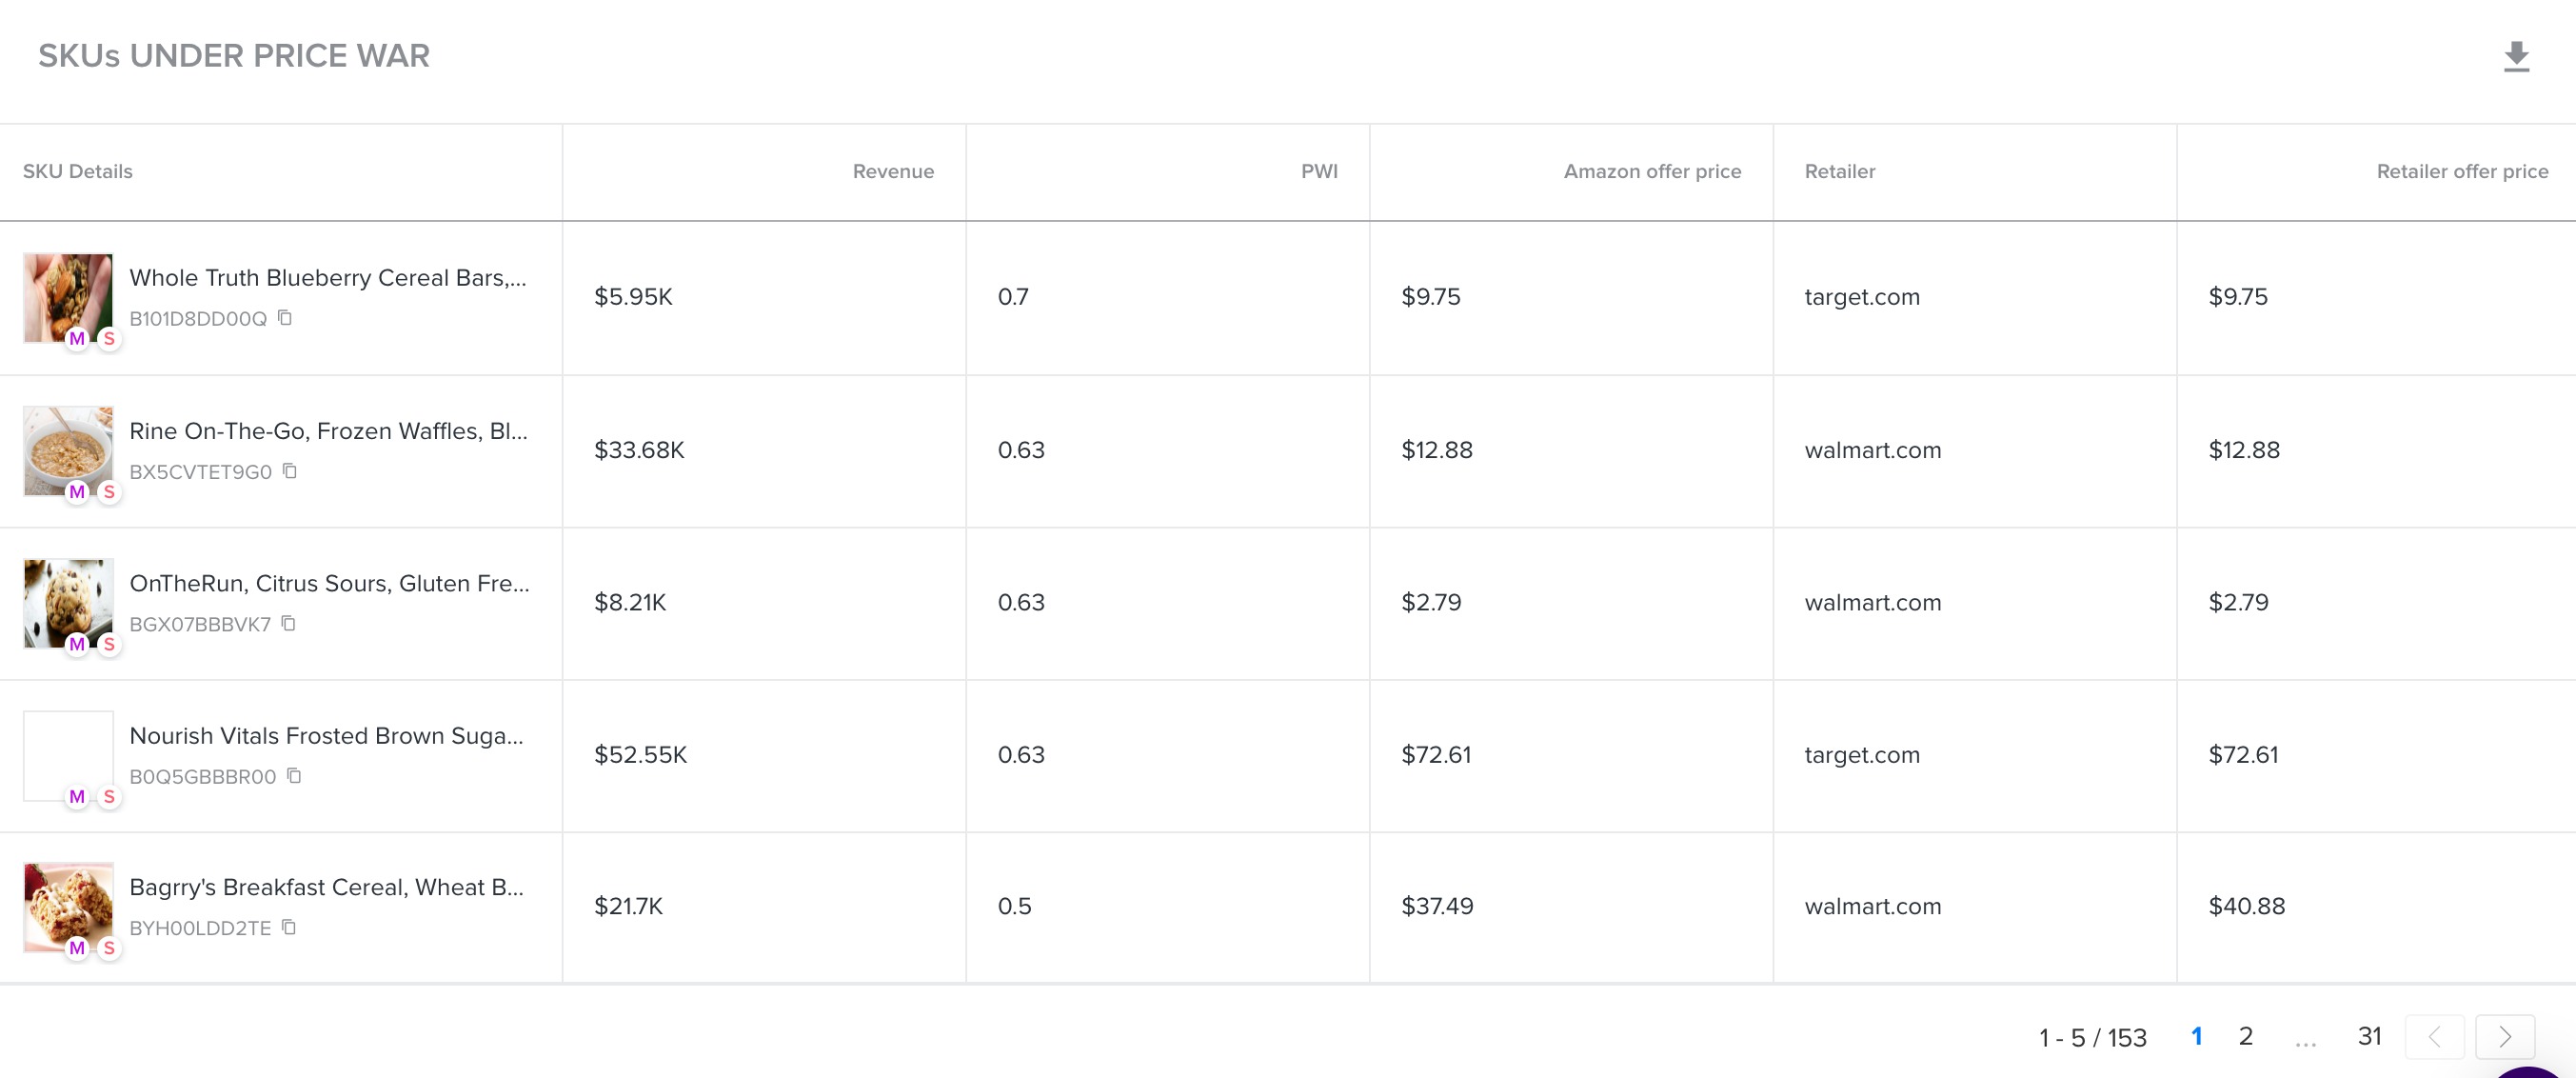Screen dimensions: 2576x1078
Task: Click walmart.com in Rine On-The-Go row
Action: click(1873, 450)
